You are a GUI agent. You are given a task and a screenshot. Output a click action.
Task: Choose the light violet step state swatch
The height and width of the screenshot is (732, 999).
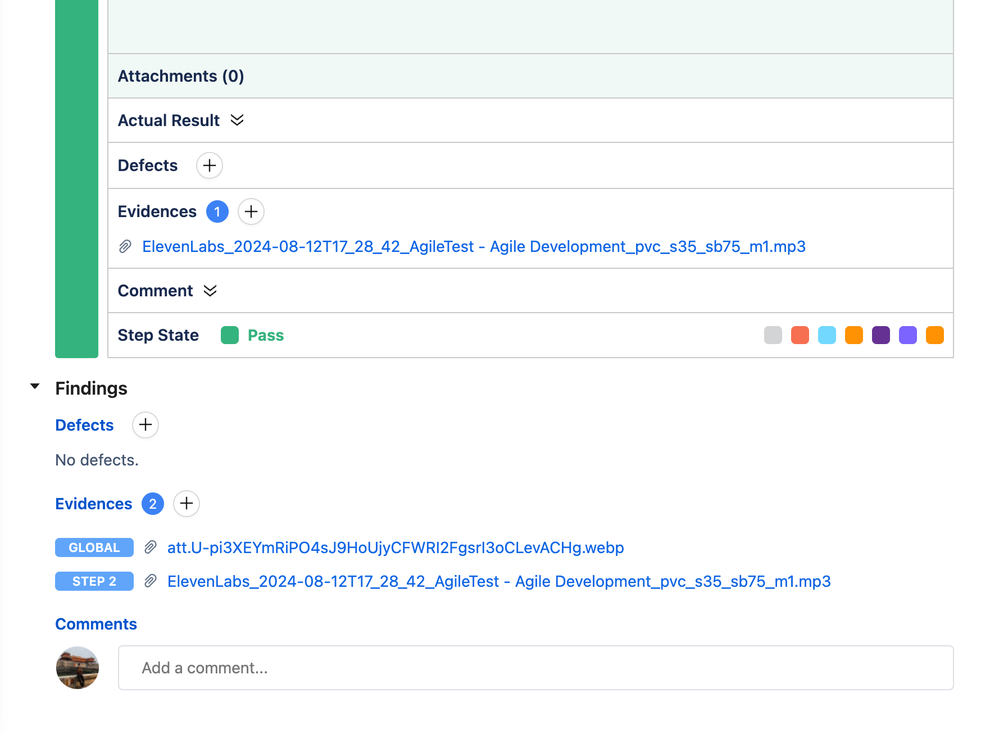(x=908, y=335)
